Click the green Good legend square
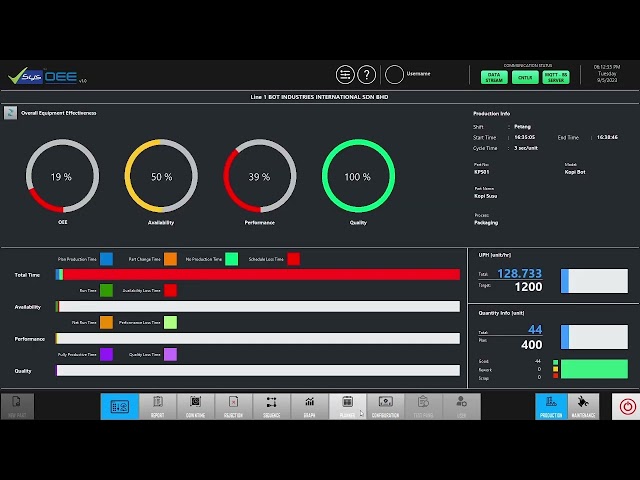Viewport: 640px width, 480px height. (x=556, y=362)
